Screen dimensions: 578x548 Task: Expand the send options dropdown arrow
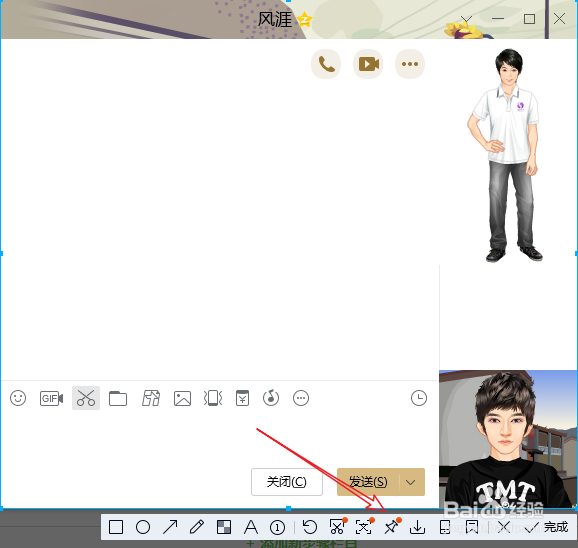411,482
